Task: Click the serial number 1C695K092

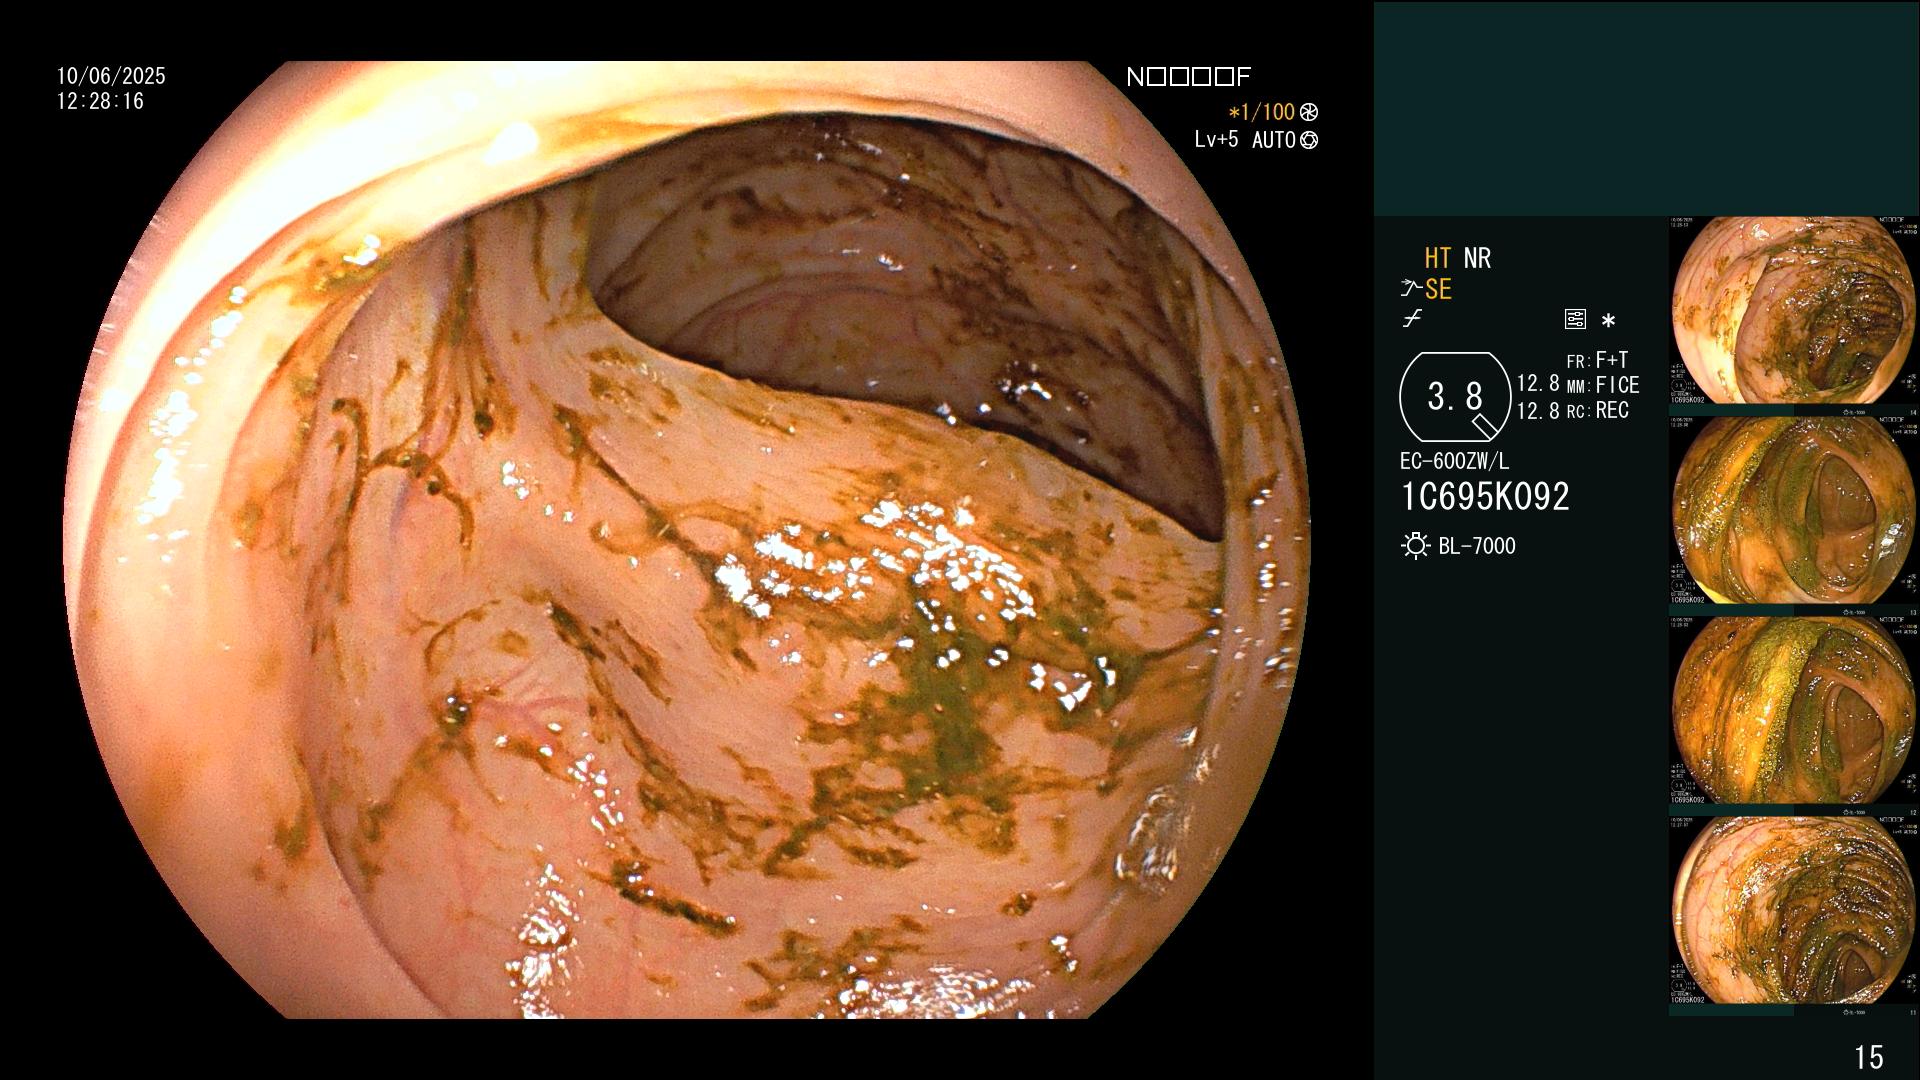Action: pos(1485,497)
